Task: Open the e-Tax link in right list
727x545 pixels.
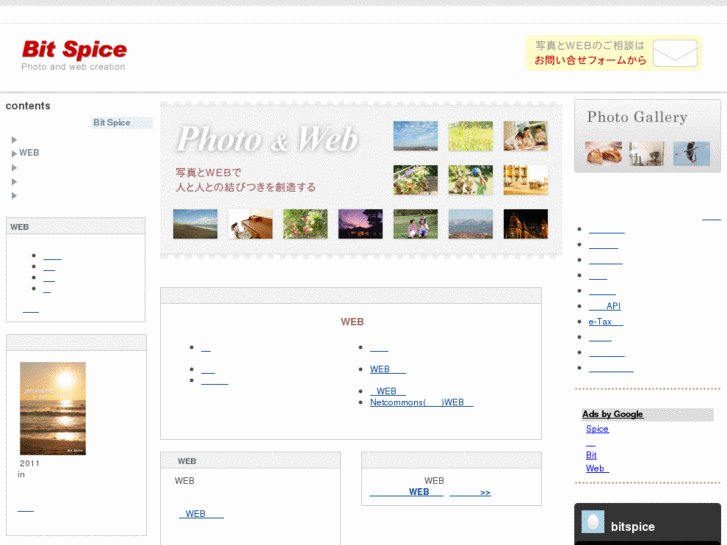Action: click(606, 321)
